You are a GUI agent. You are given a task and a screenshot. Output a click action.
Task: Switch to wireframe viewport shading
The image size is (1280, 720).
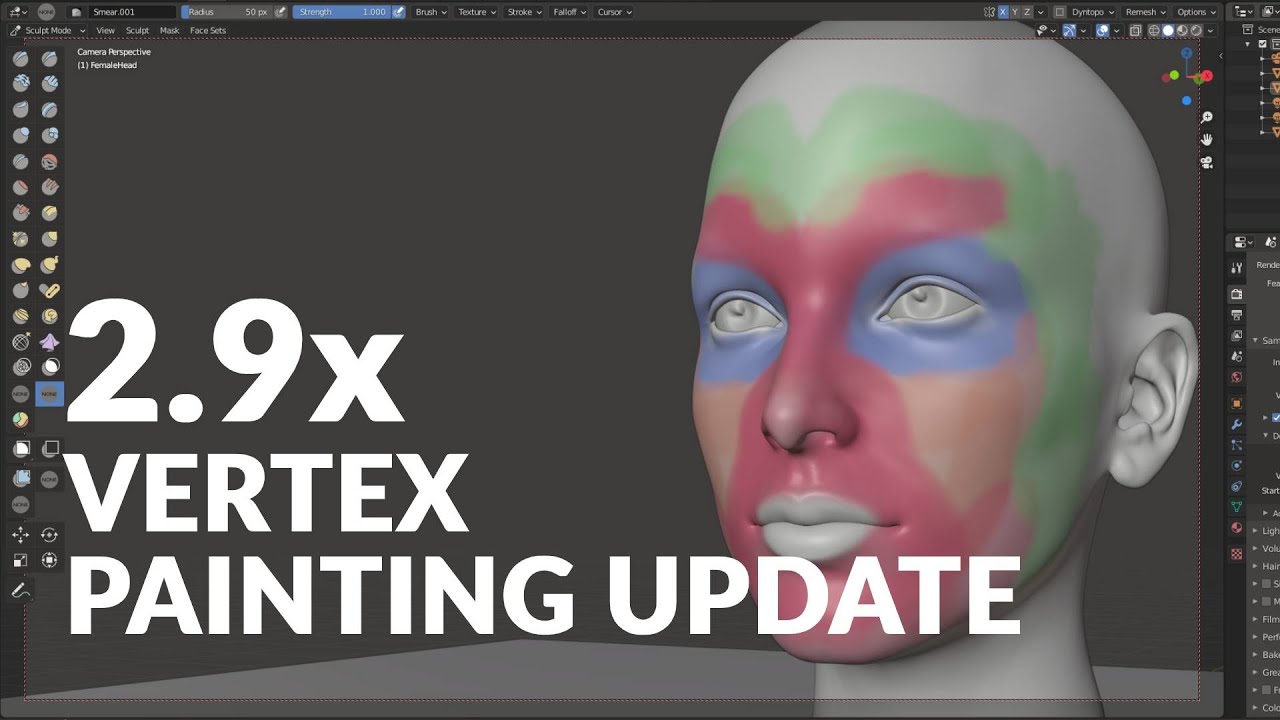point(1154,31)
